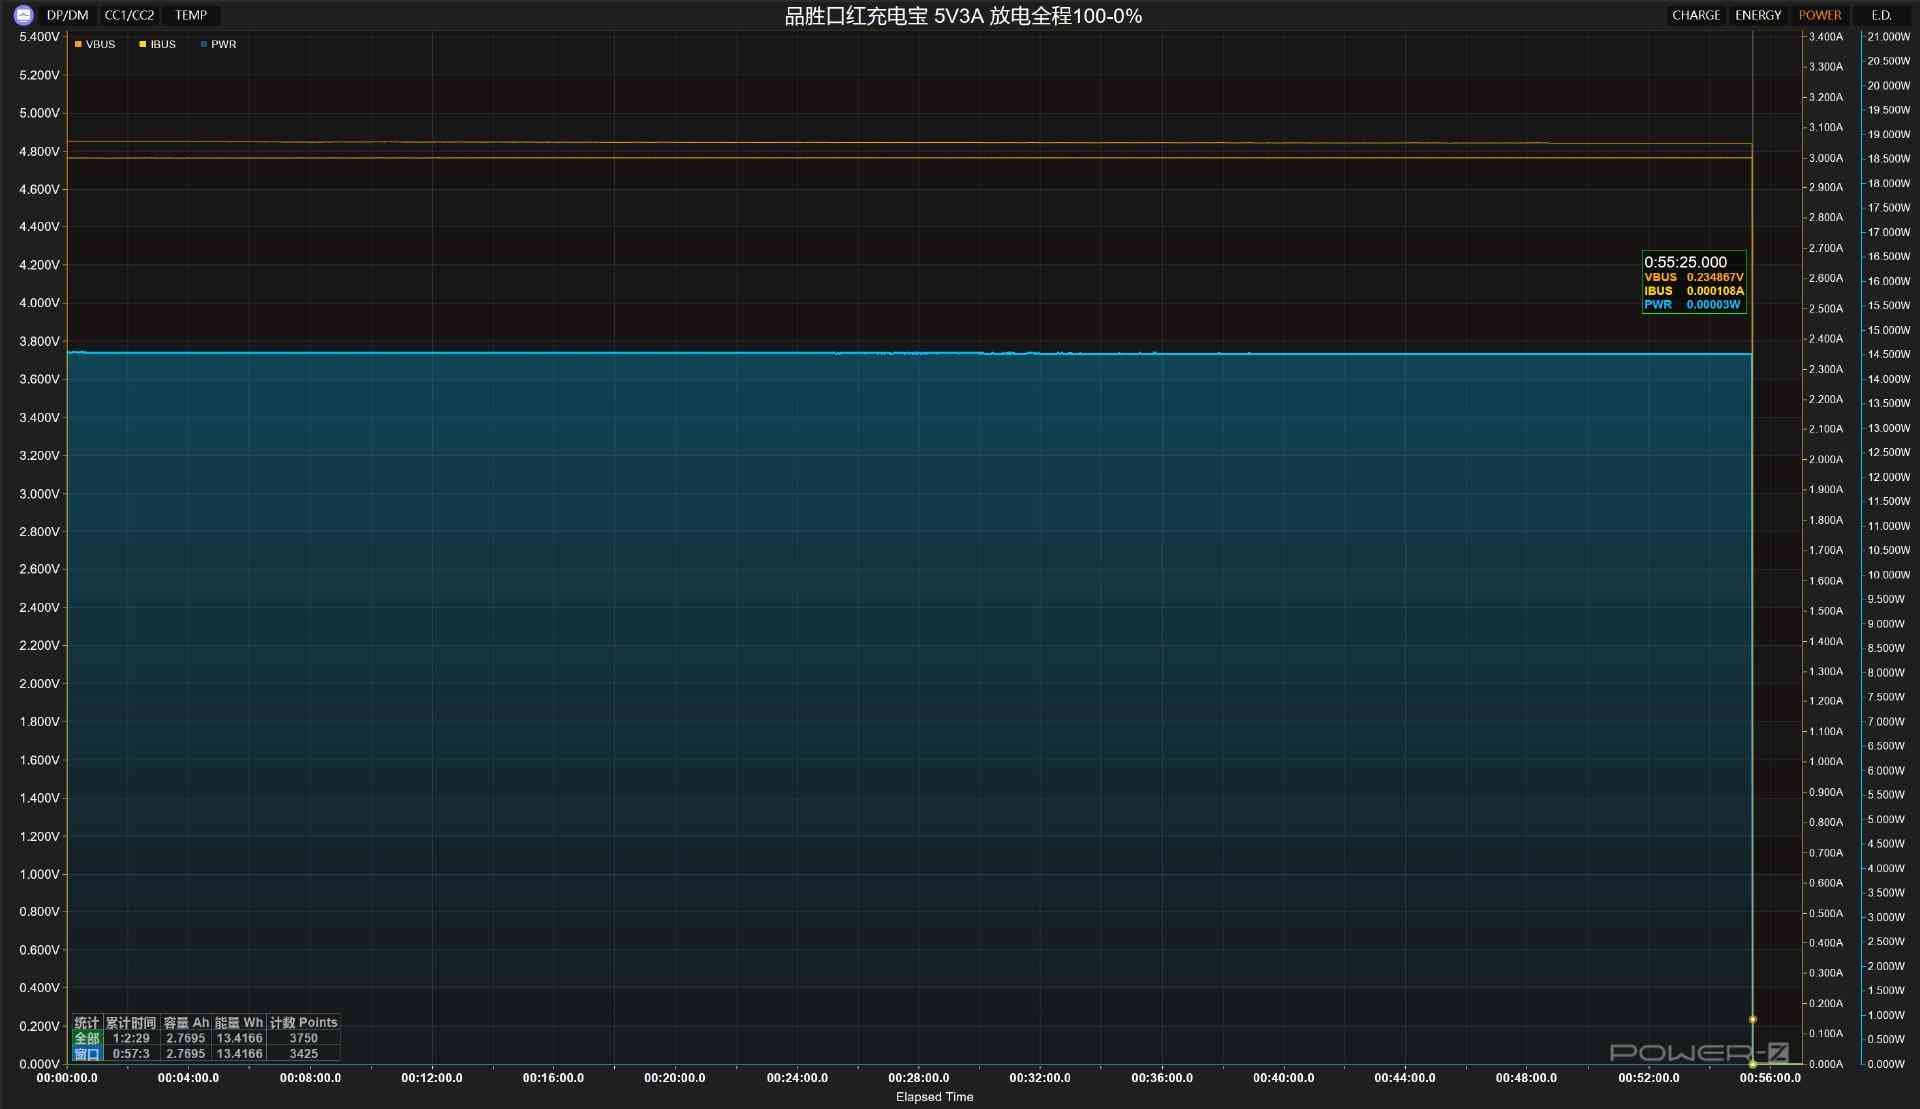Click the 统计 statistics table header
The height and width of the screenshot is (1109, 1920).
tap(87, 1022)
